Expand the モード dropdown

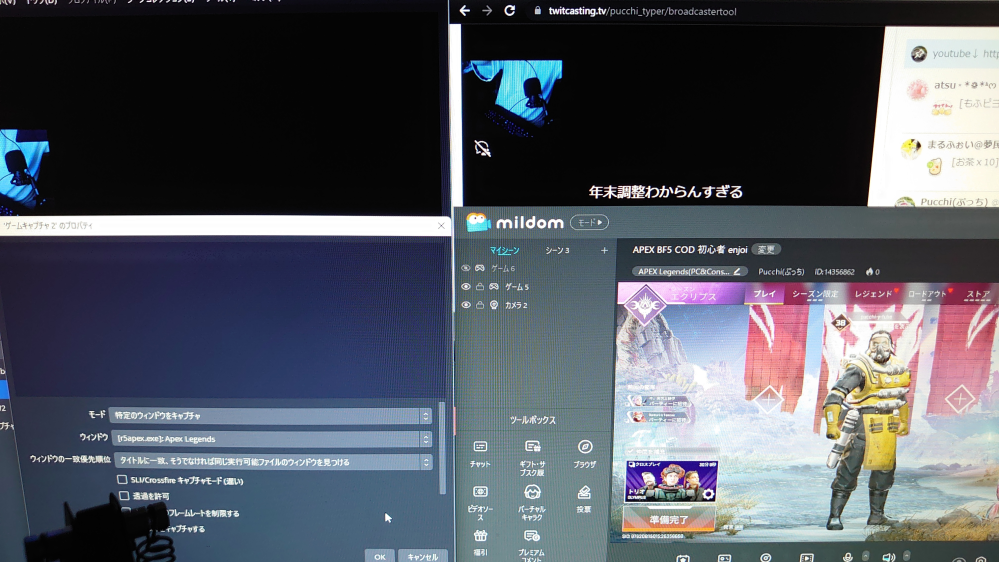tap(272, 415)
